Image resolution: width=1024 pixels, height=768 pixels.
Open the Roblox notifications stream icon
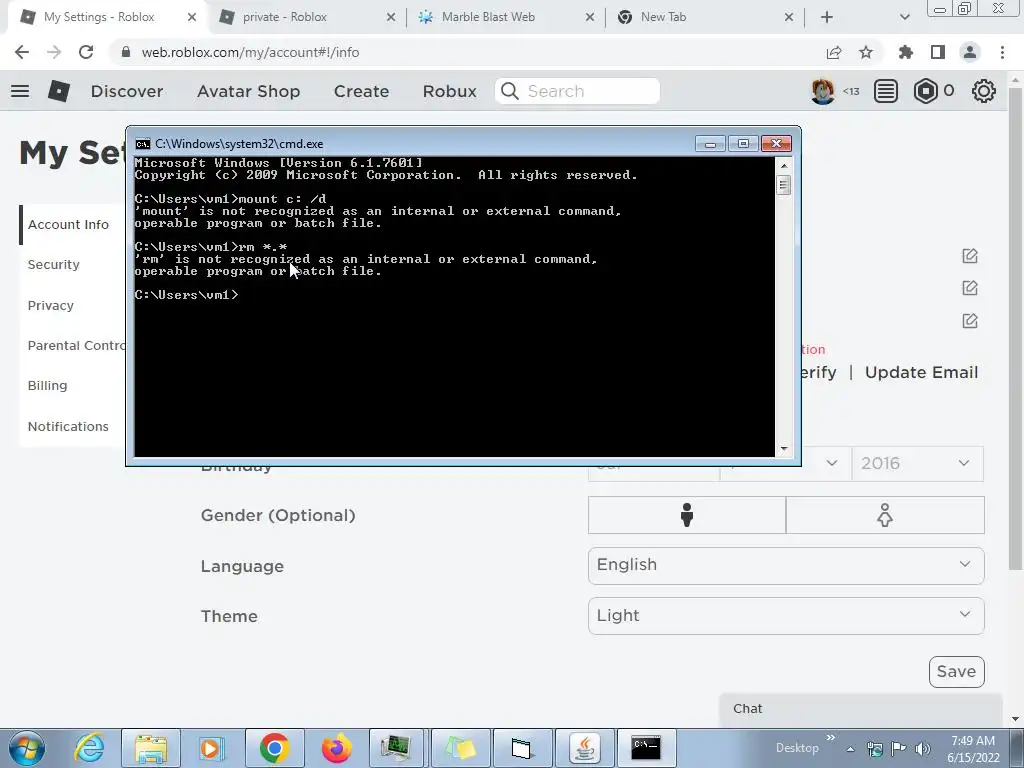886,91
